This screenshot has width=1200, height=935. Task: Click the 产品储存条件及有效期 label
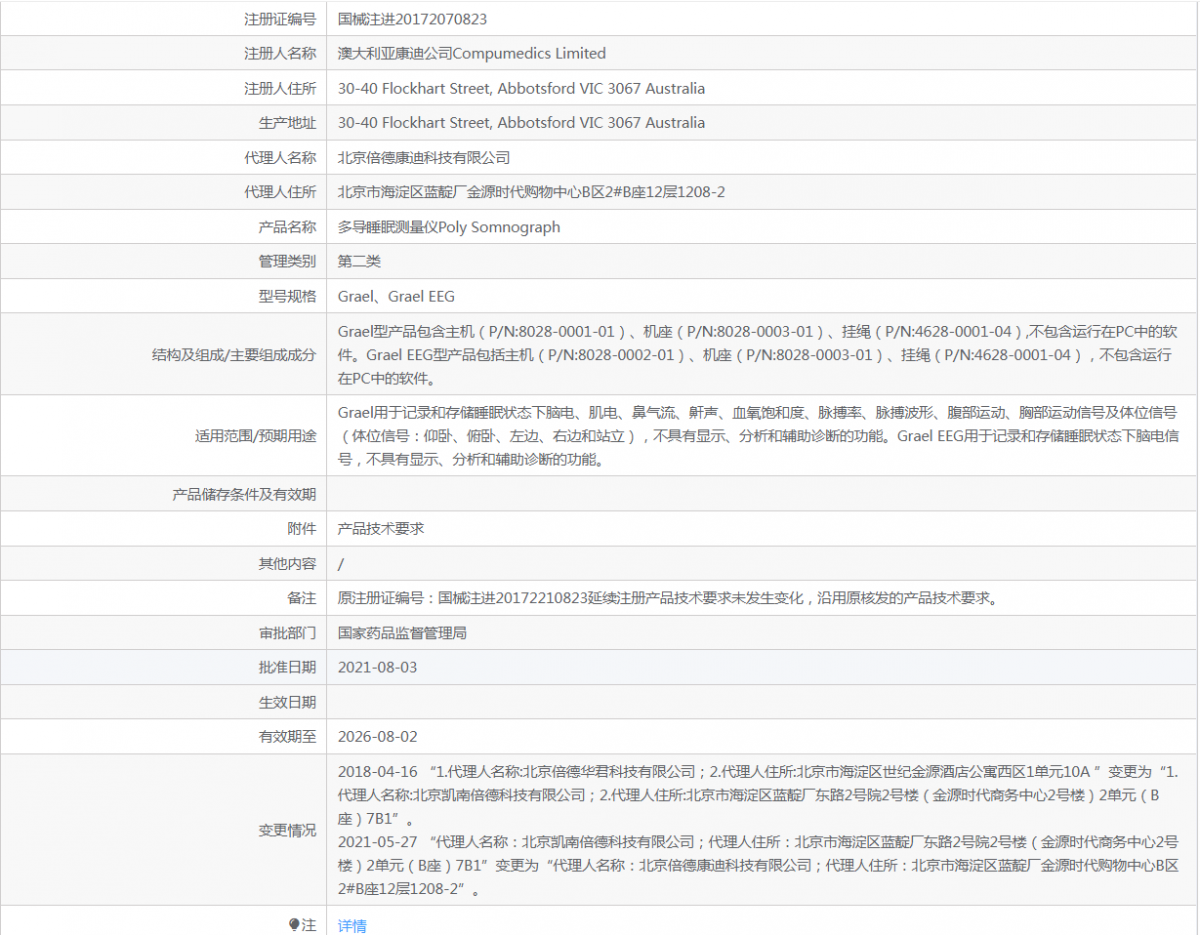(245, 494)
